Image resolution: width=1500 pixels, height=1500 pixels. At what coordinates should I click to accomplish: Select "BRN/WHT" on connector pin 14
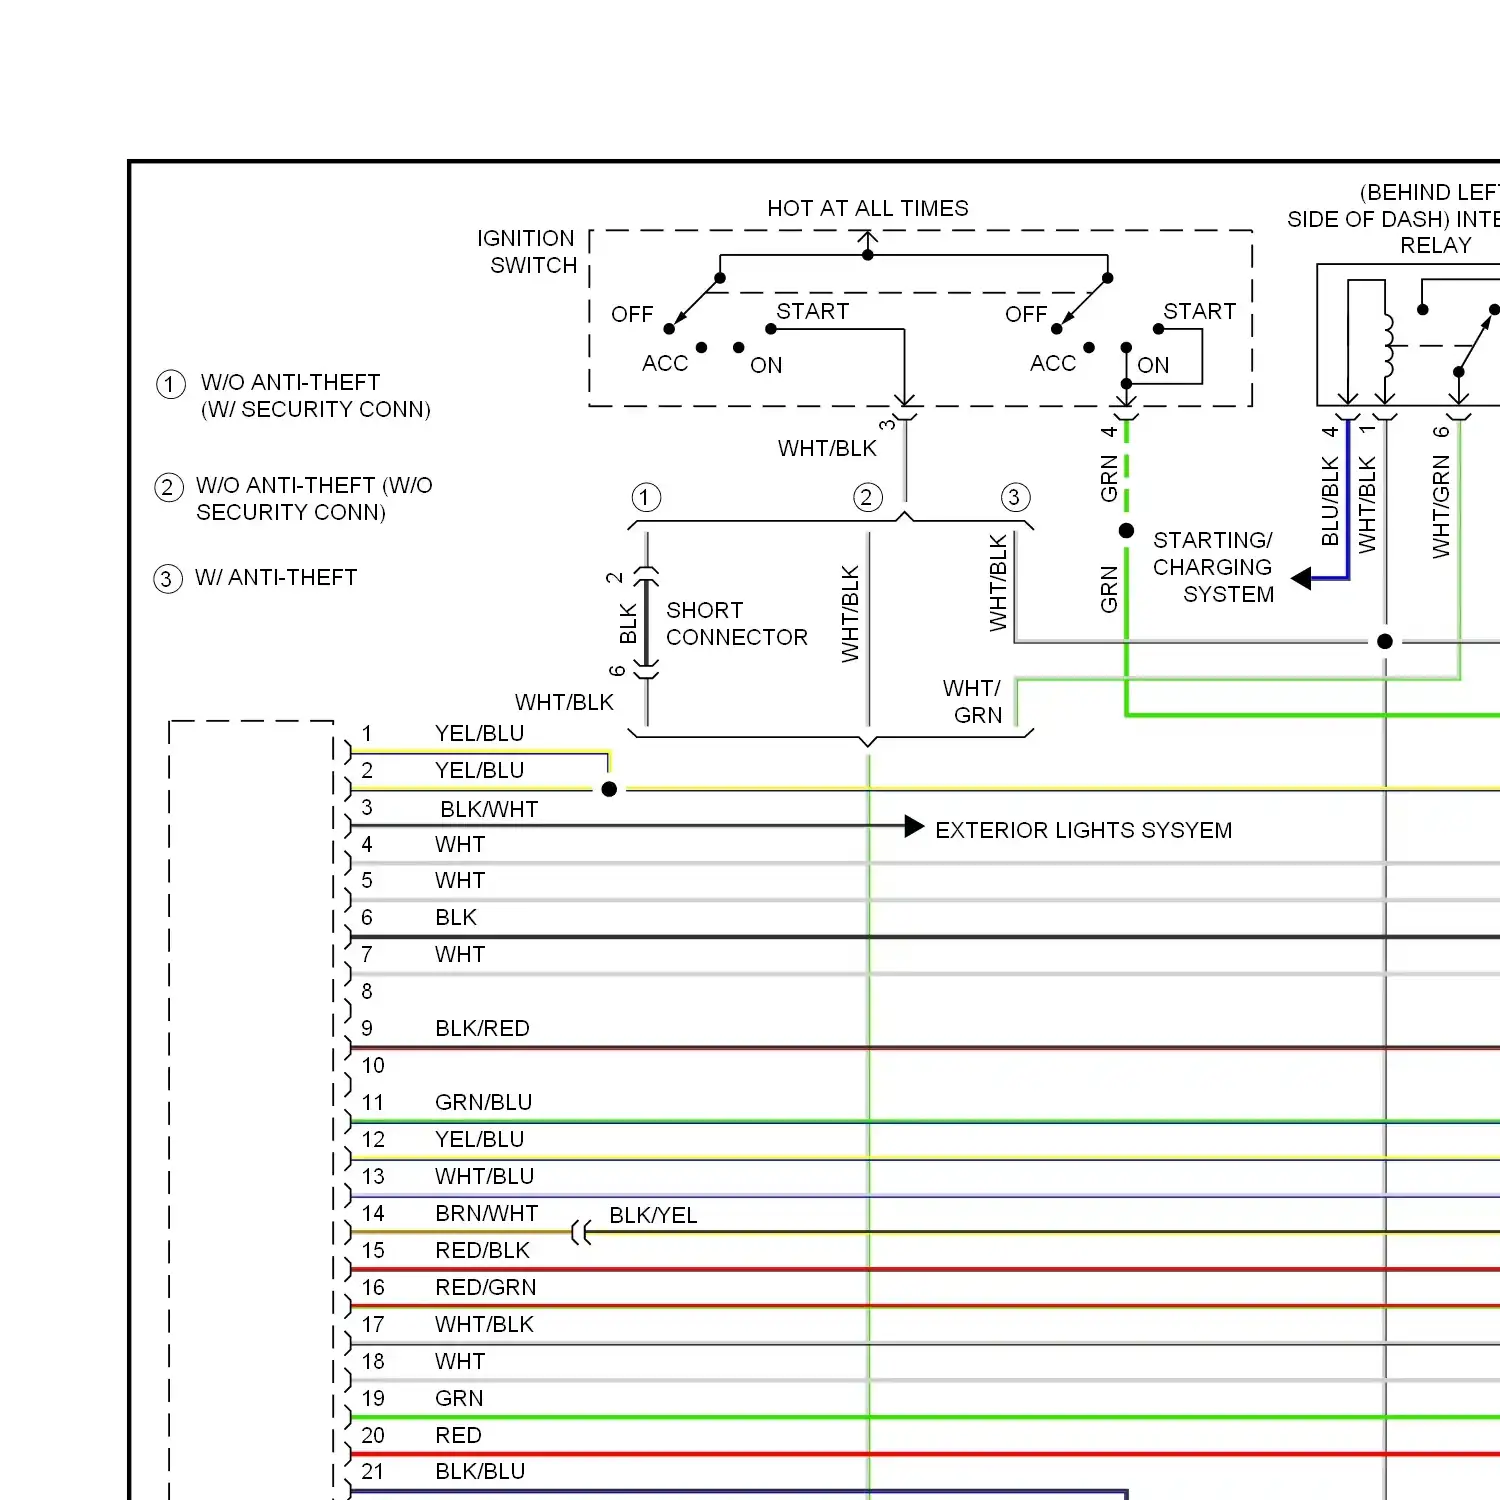point(487,1213)
